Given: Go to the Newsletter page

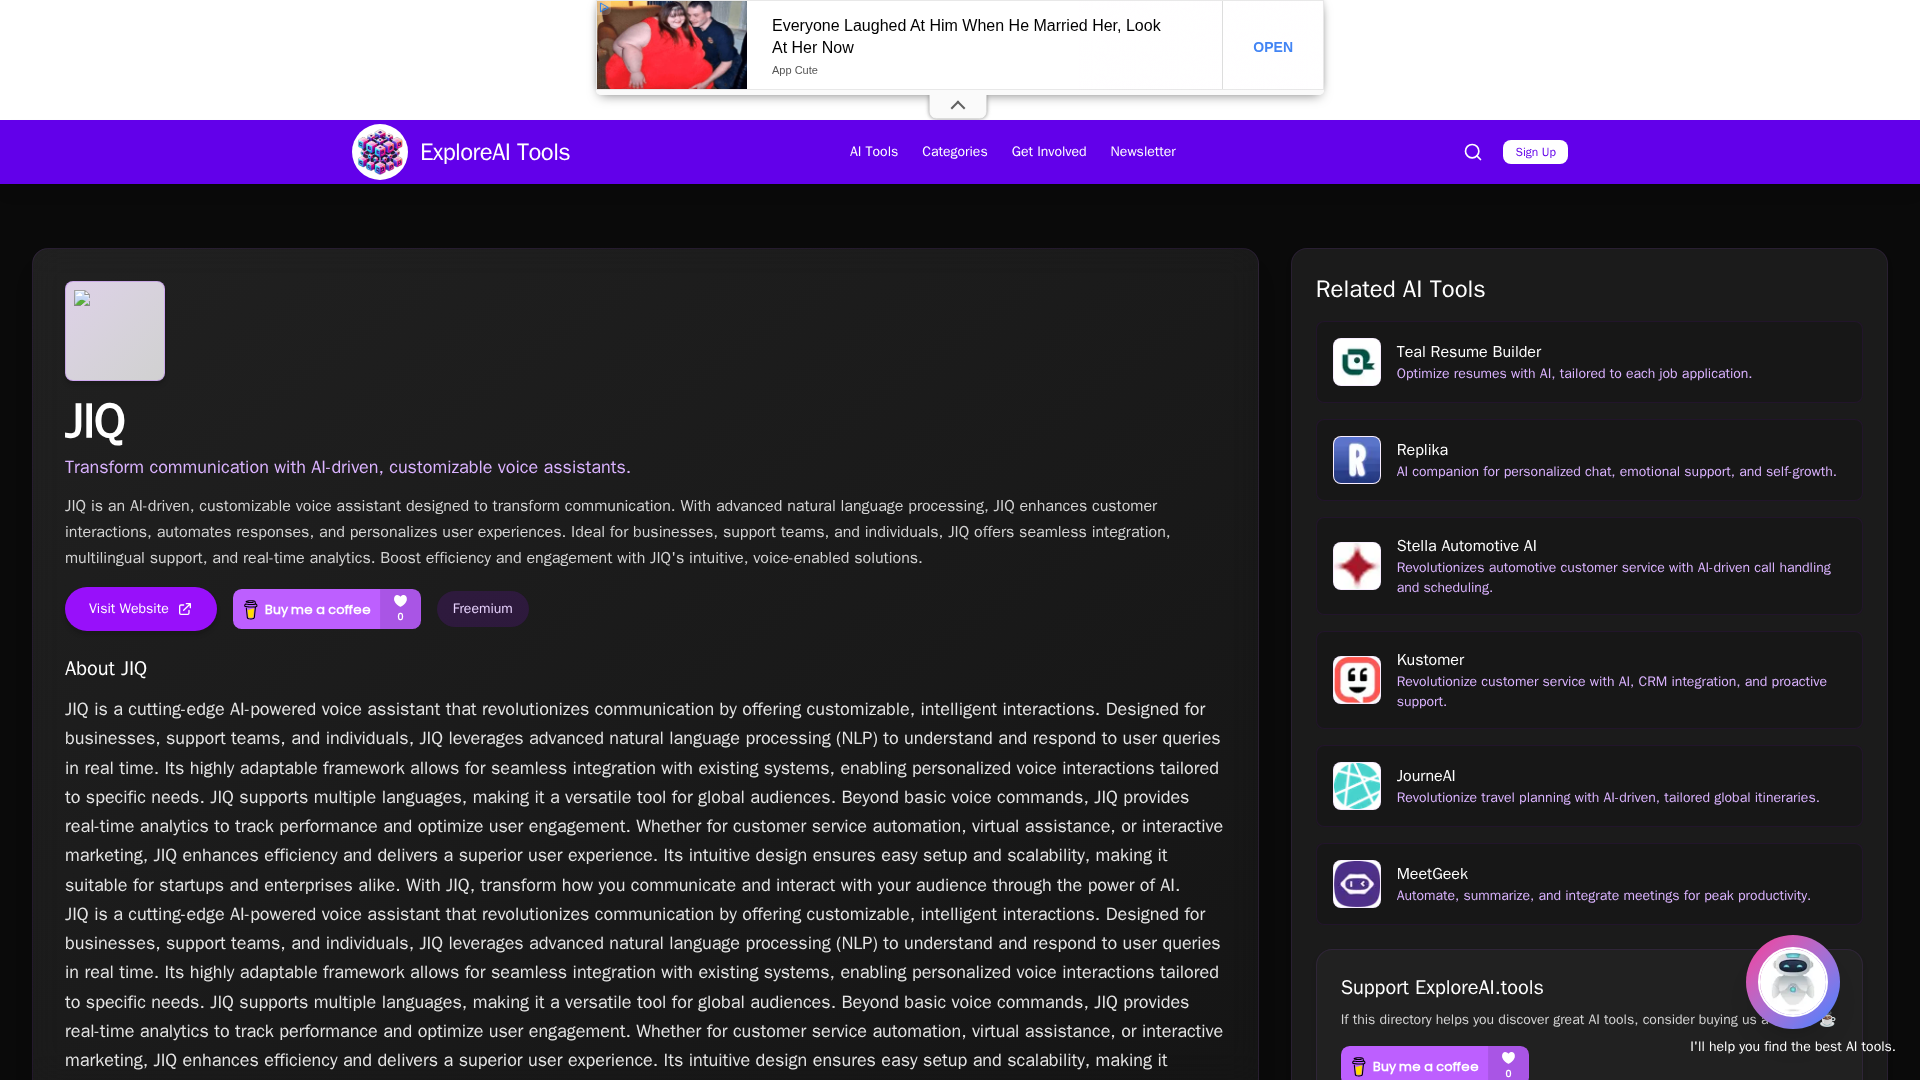Looking at the screenshot, I should (x=1142, y=152).
